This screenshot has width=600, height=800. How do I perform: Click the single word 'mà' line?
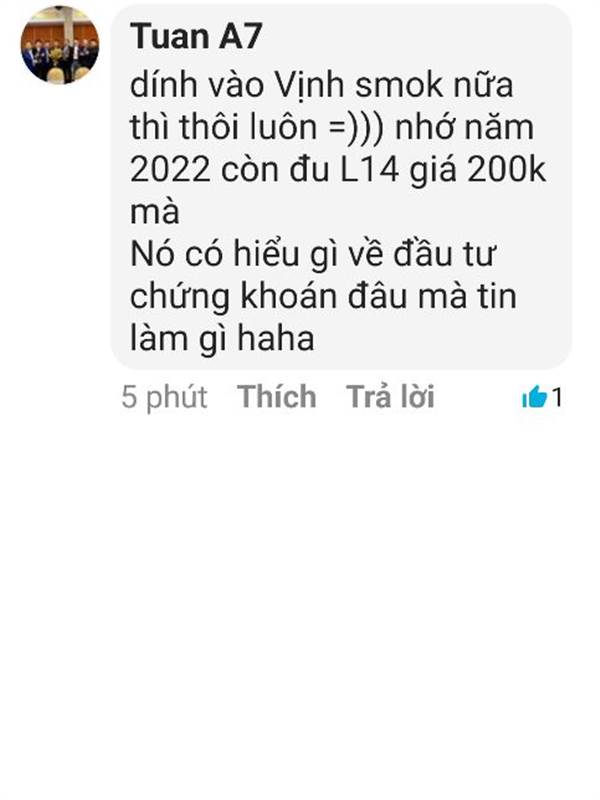(x=155, y=212)
